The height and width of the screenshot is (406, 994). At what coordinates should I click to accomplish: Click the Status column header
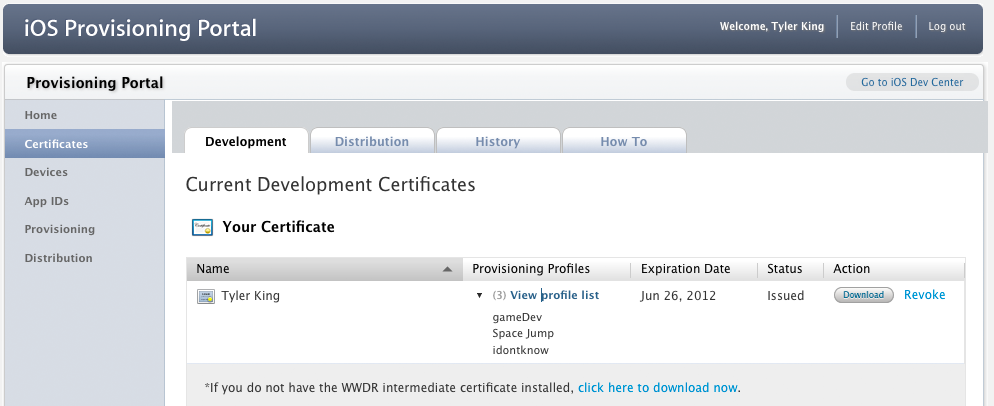tap(790, 269)
